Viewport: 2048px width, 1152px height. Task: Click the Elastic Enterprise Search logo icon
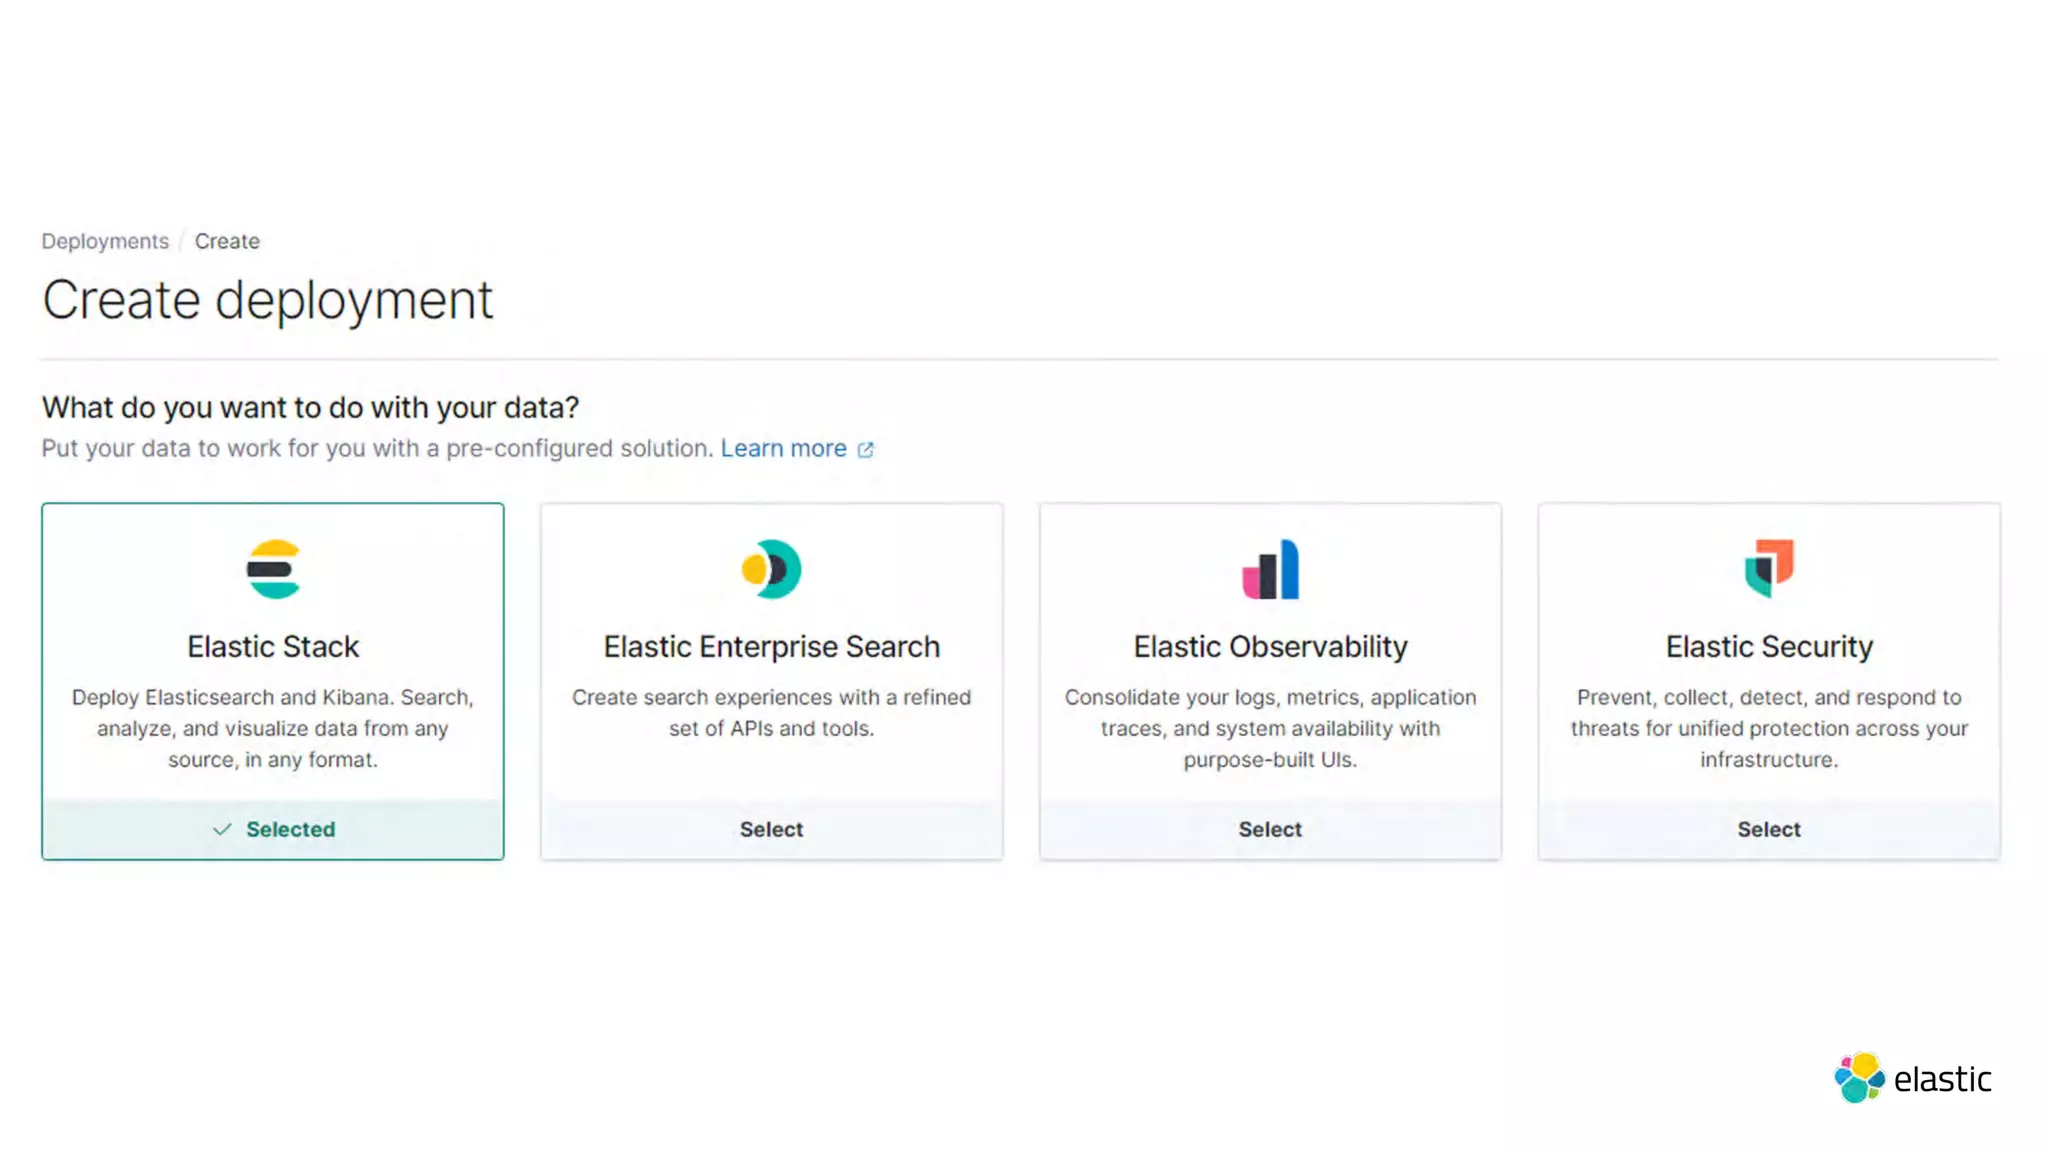(771, 569)
